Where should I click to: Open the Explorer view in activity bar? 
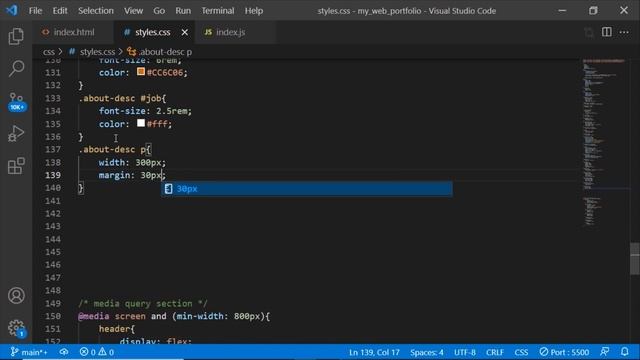16,36
